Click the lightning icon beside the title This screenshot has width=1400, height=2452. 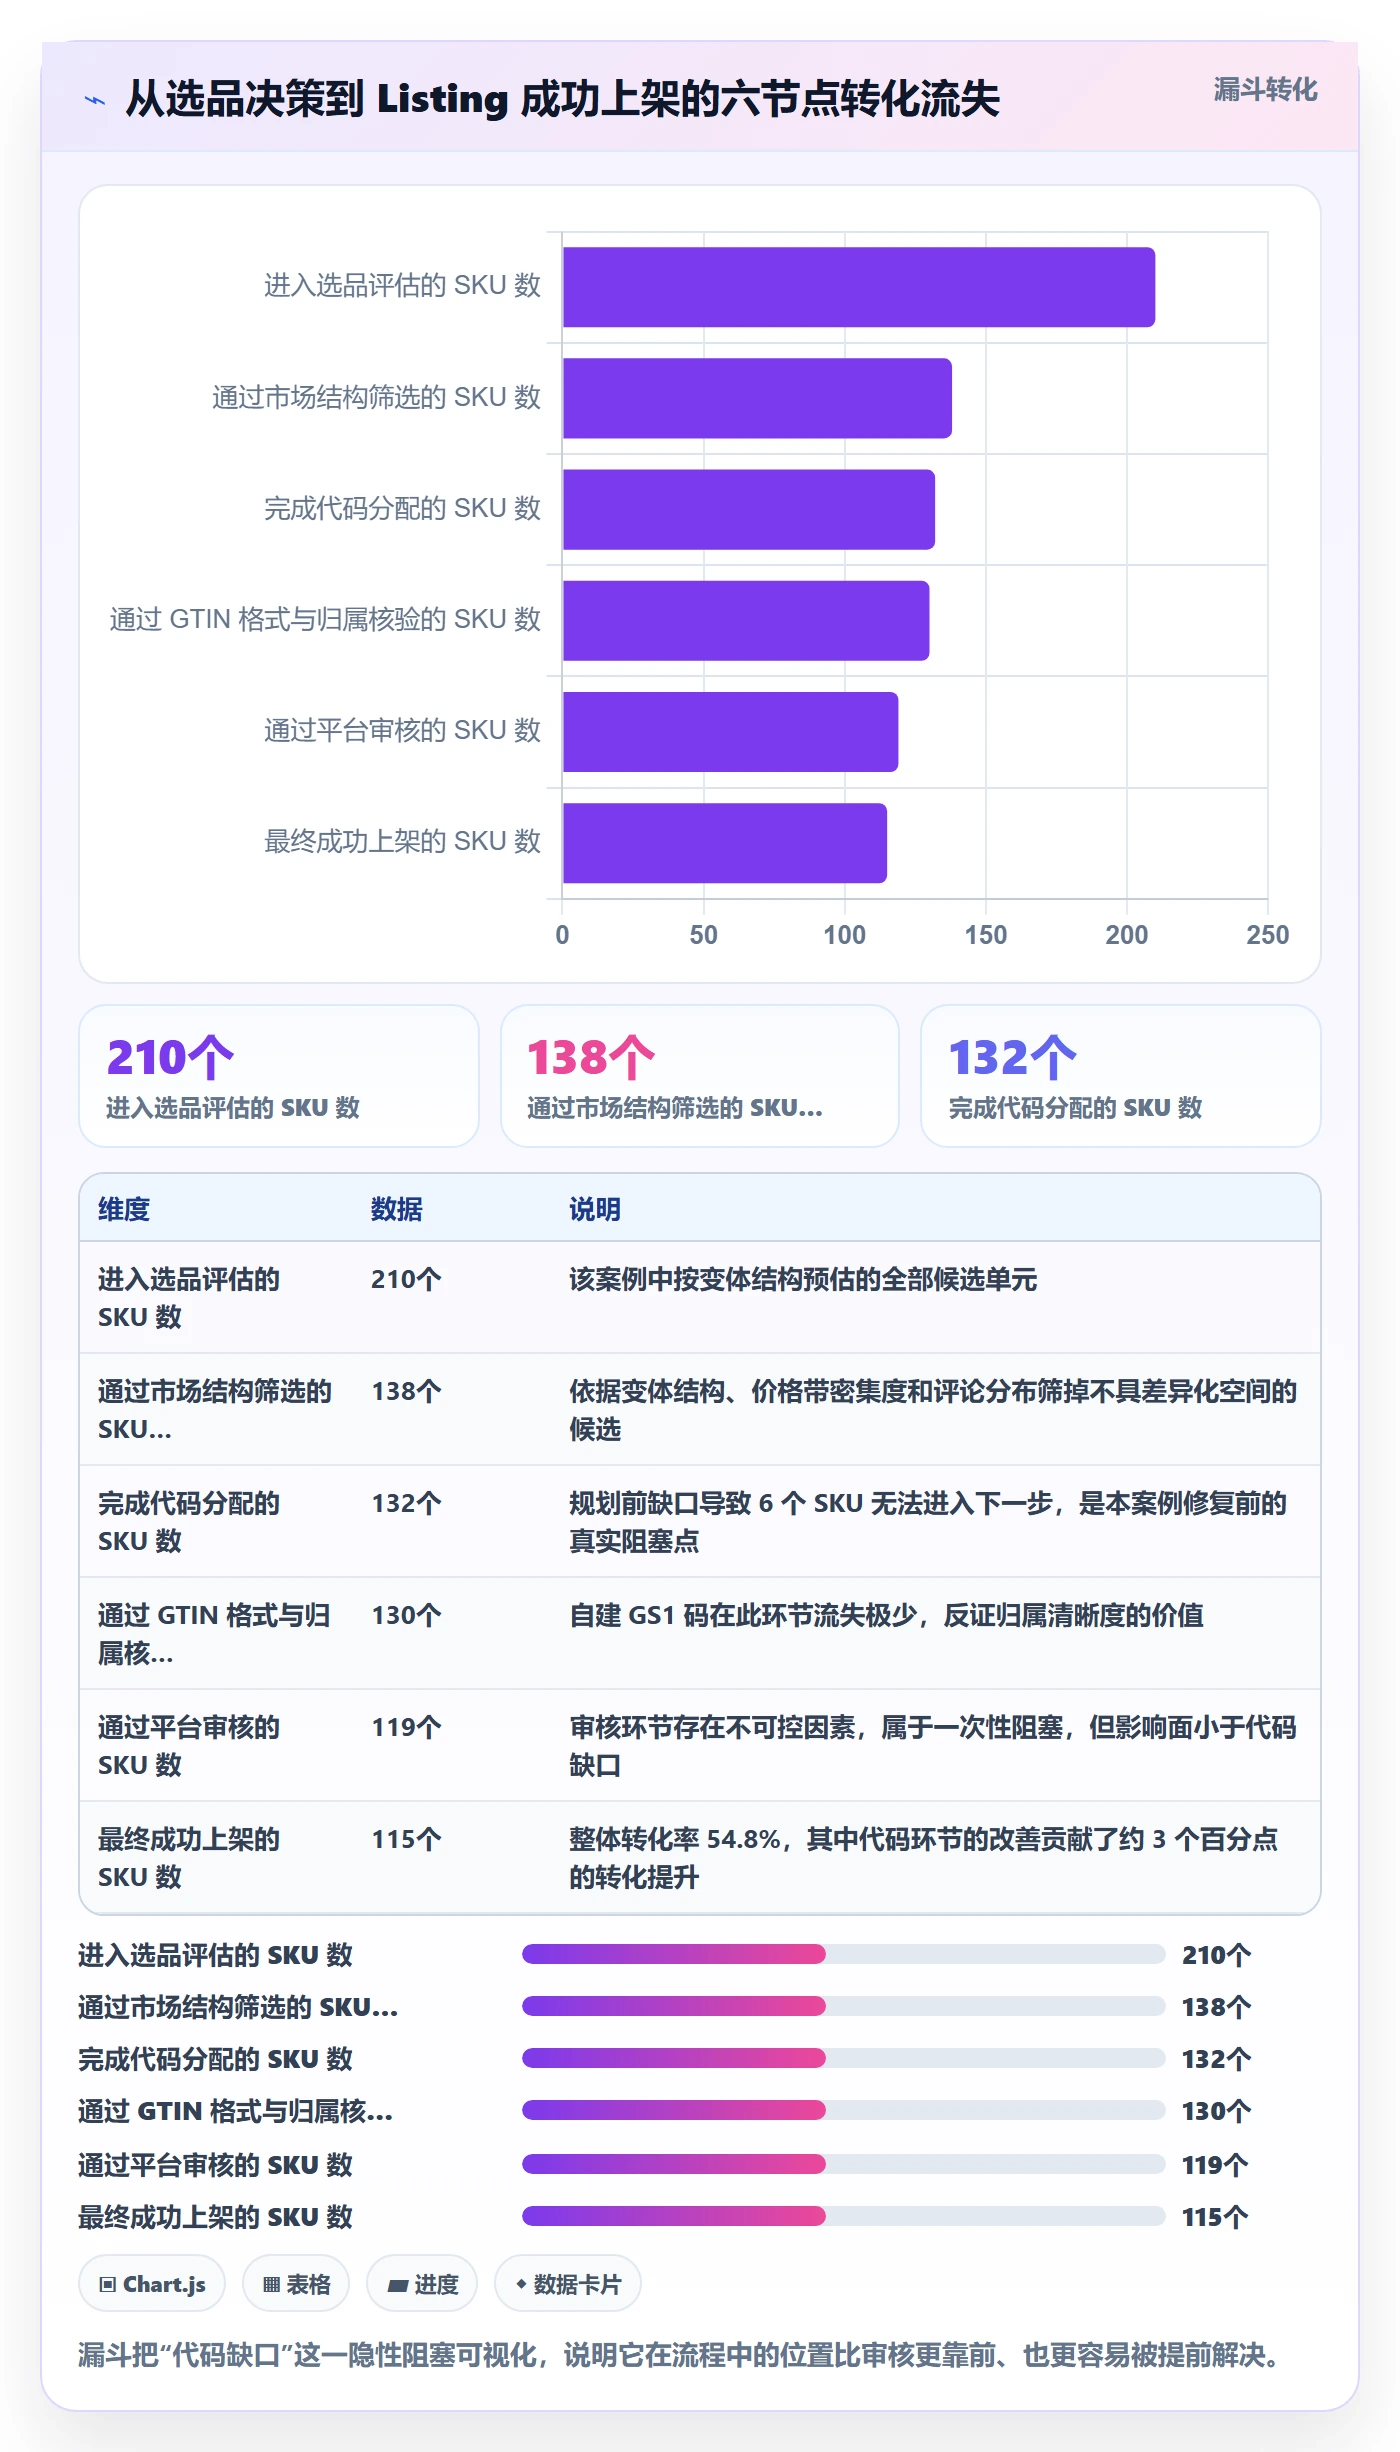[95, 100]
